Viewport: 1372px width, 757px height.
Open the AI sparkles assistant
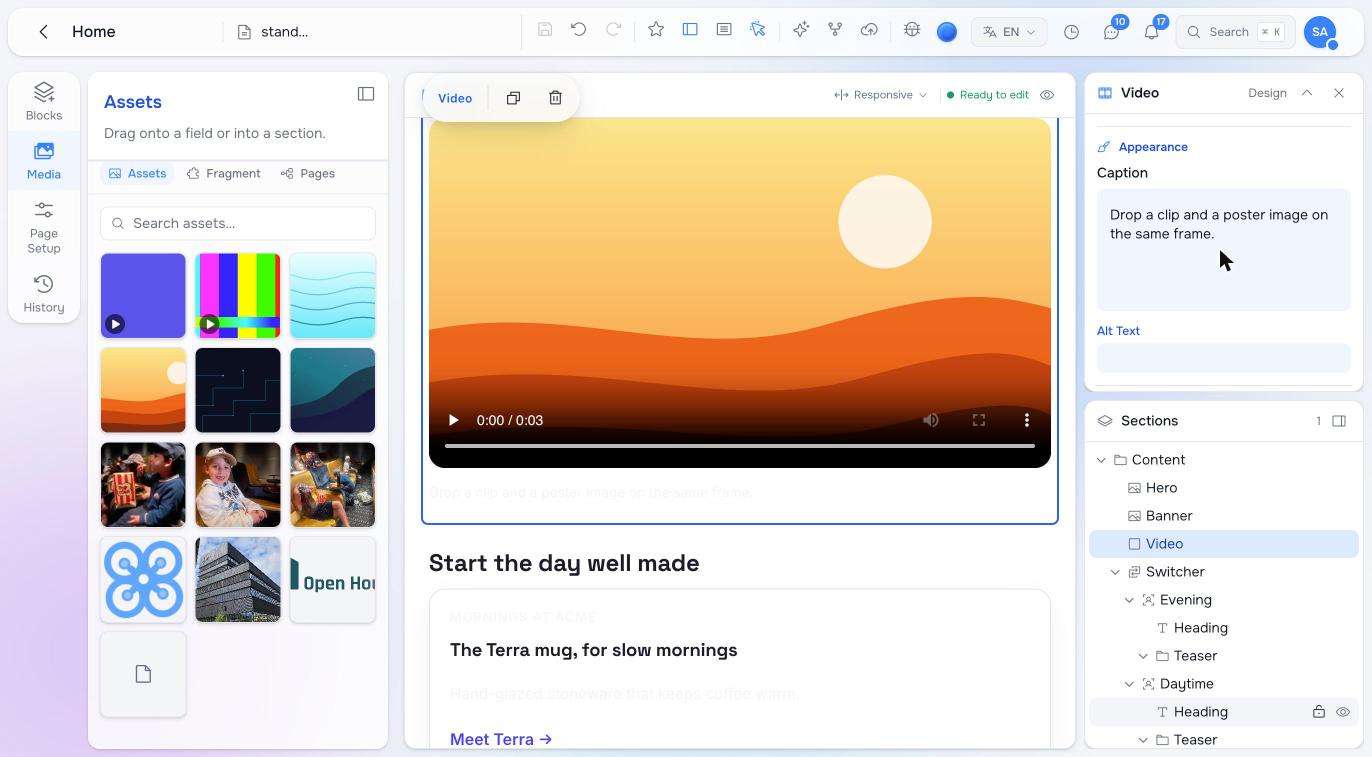(801, 30)
